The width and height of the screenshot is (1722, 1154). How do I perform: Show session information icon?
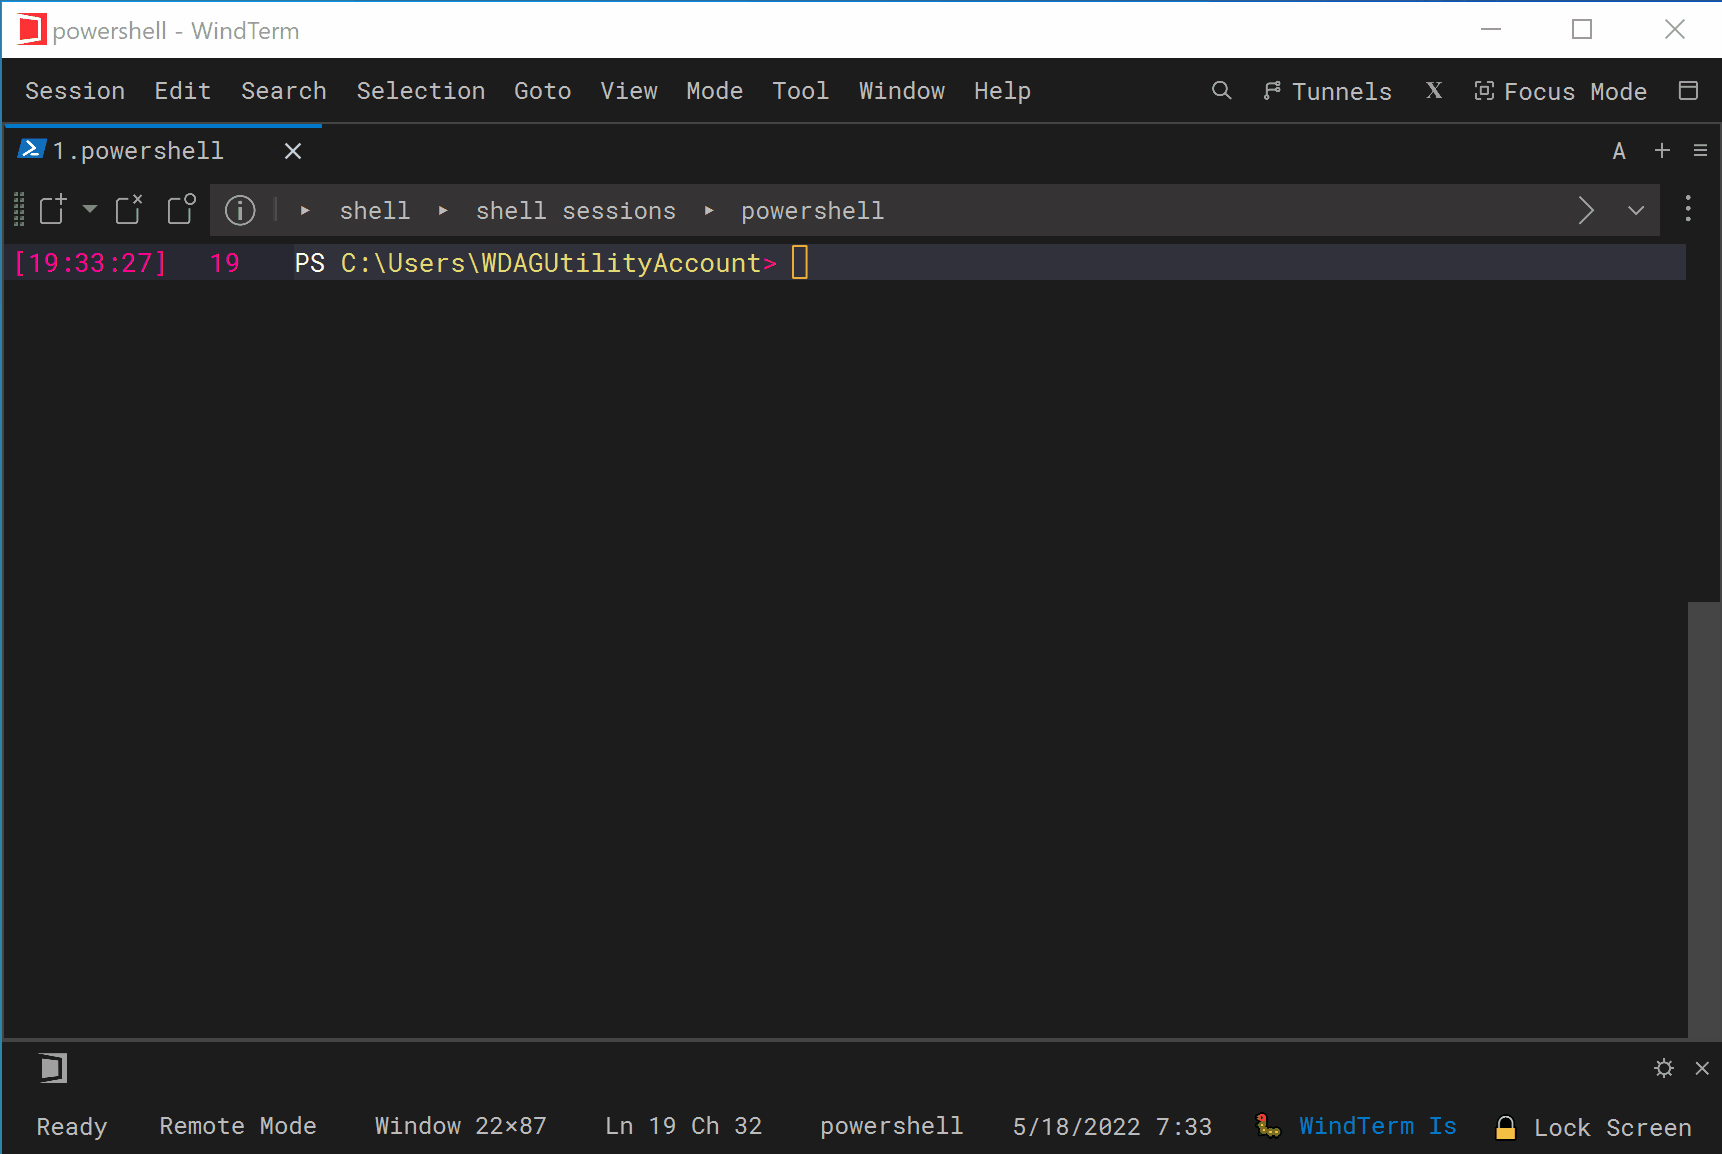(x=240, y=210)
